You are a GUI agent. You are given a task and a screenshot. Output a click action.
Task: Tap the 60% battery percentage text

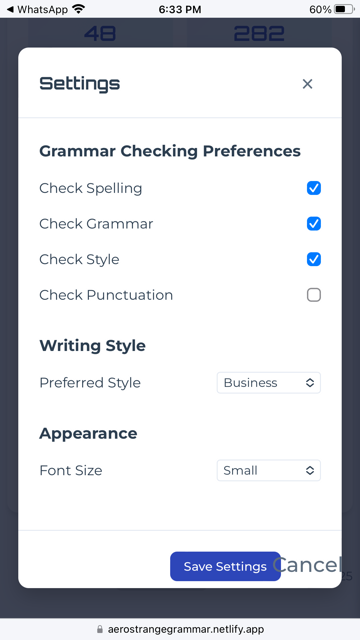click(x=320, y=9)
